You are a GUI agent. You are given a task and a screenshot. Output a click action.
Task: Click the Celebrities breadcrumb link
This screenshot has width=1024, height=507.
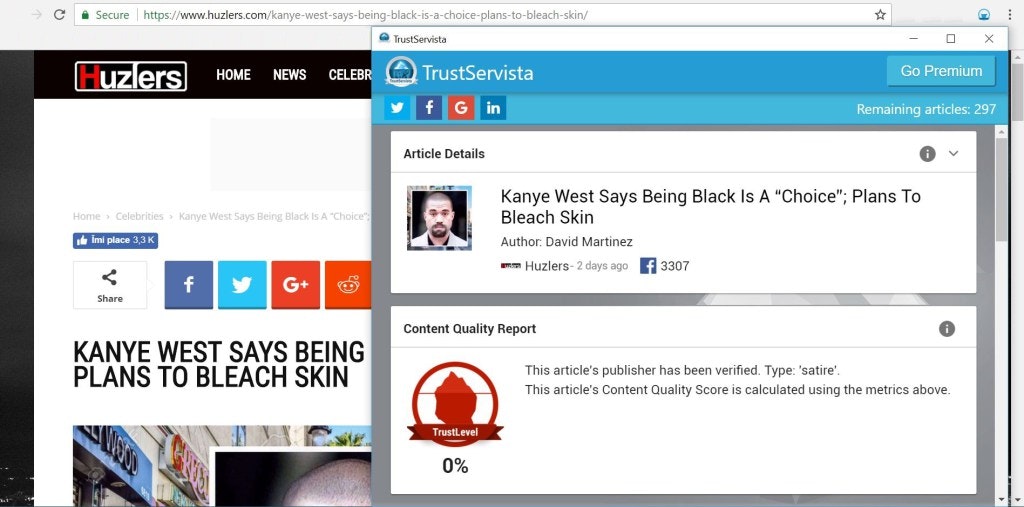139,216
